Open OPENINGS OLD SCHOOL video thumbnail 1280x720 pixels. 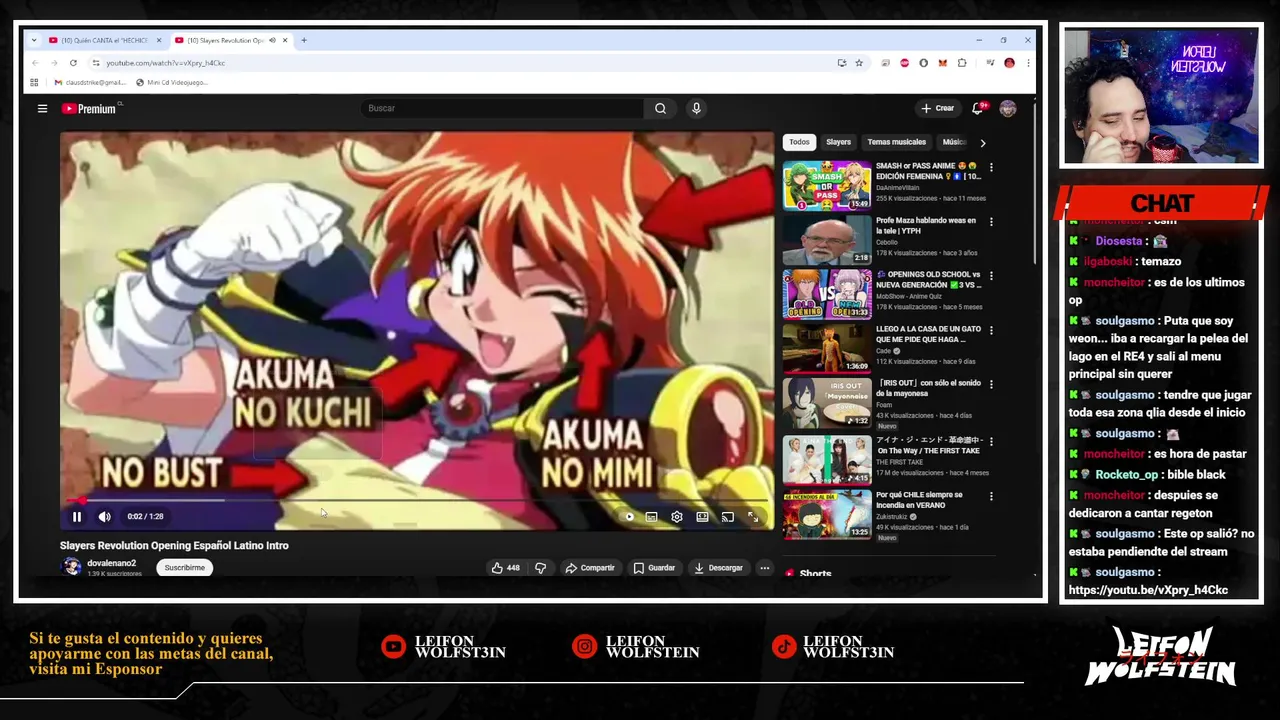[x=827, y=294]
